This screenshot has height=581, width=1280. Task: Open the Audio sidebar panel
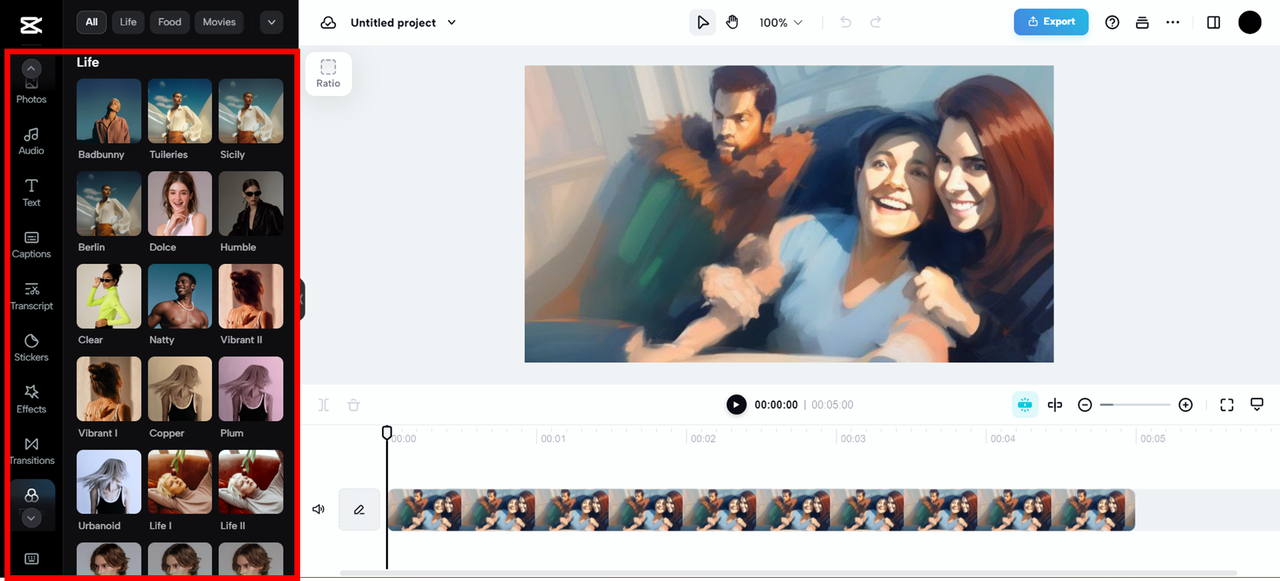[x=31, y=141]
